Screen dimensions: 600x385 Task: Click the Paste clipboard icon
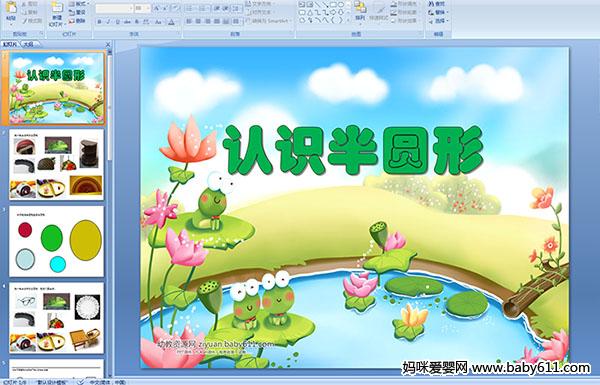point(11,8)
